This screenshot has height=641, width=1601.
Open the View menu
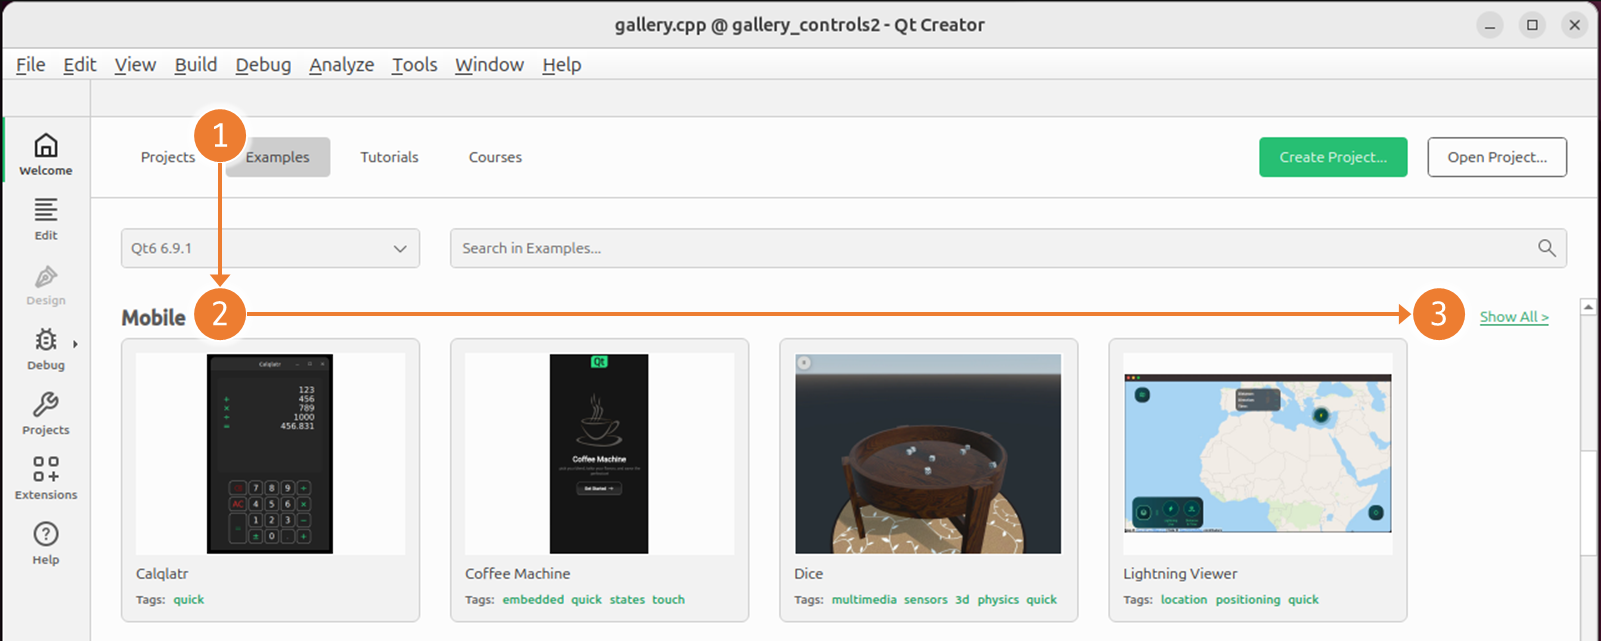[x=135, y=65]
